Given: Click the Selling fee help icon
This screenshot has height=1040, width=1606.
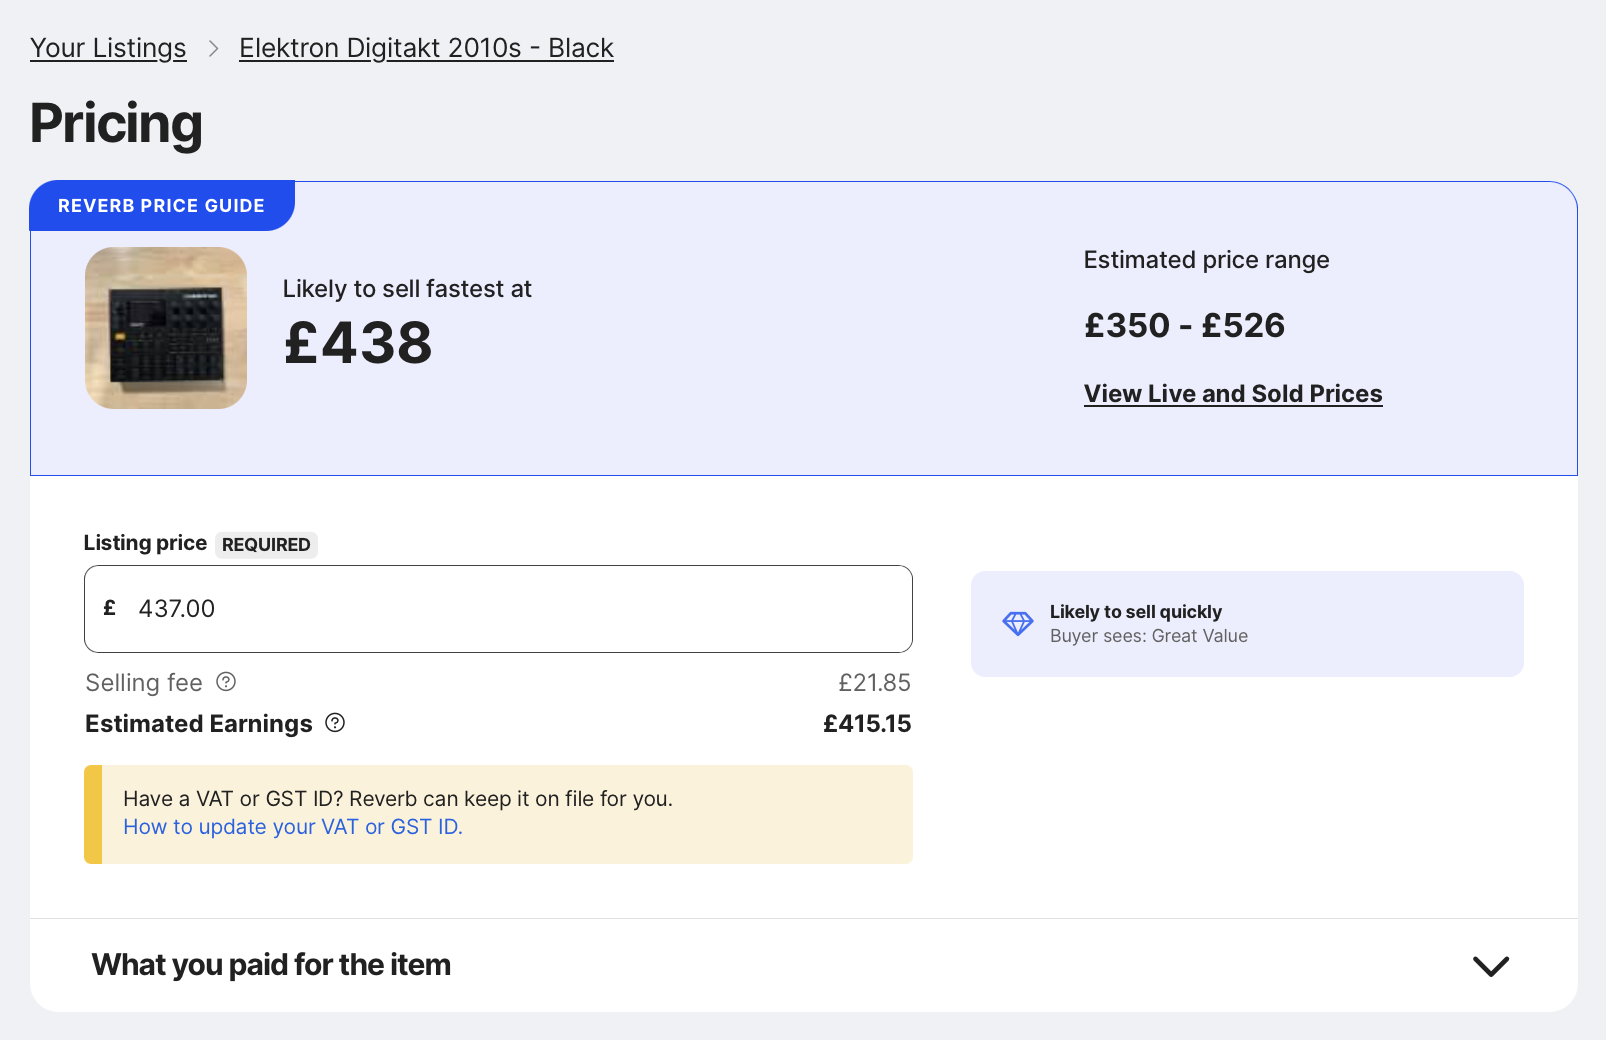Looking at the screenshot, I should (x=226, y=683).
